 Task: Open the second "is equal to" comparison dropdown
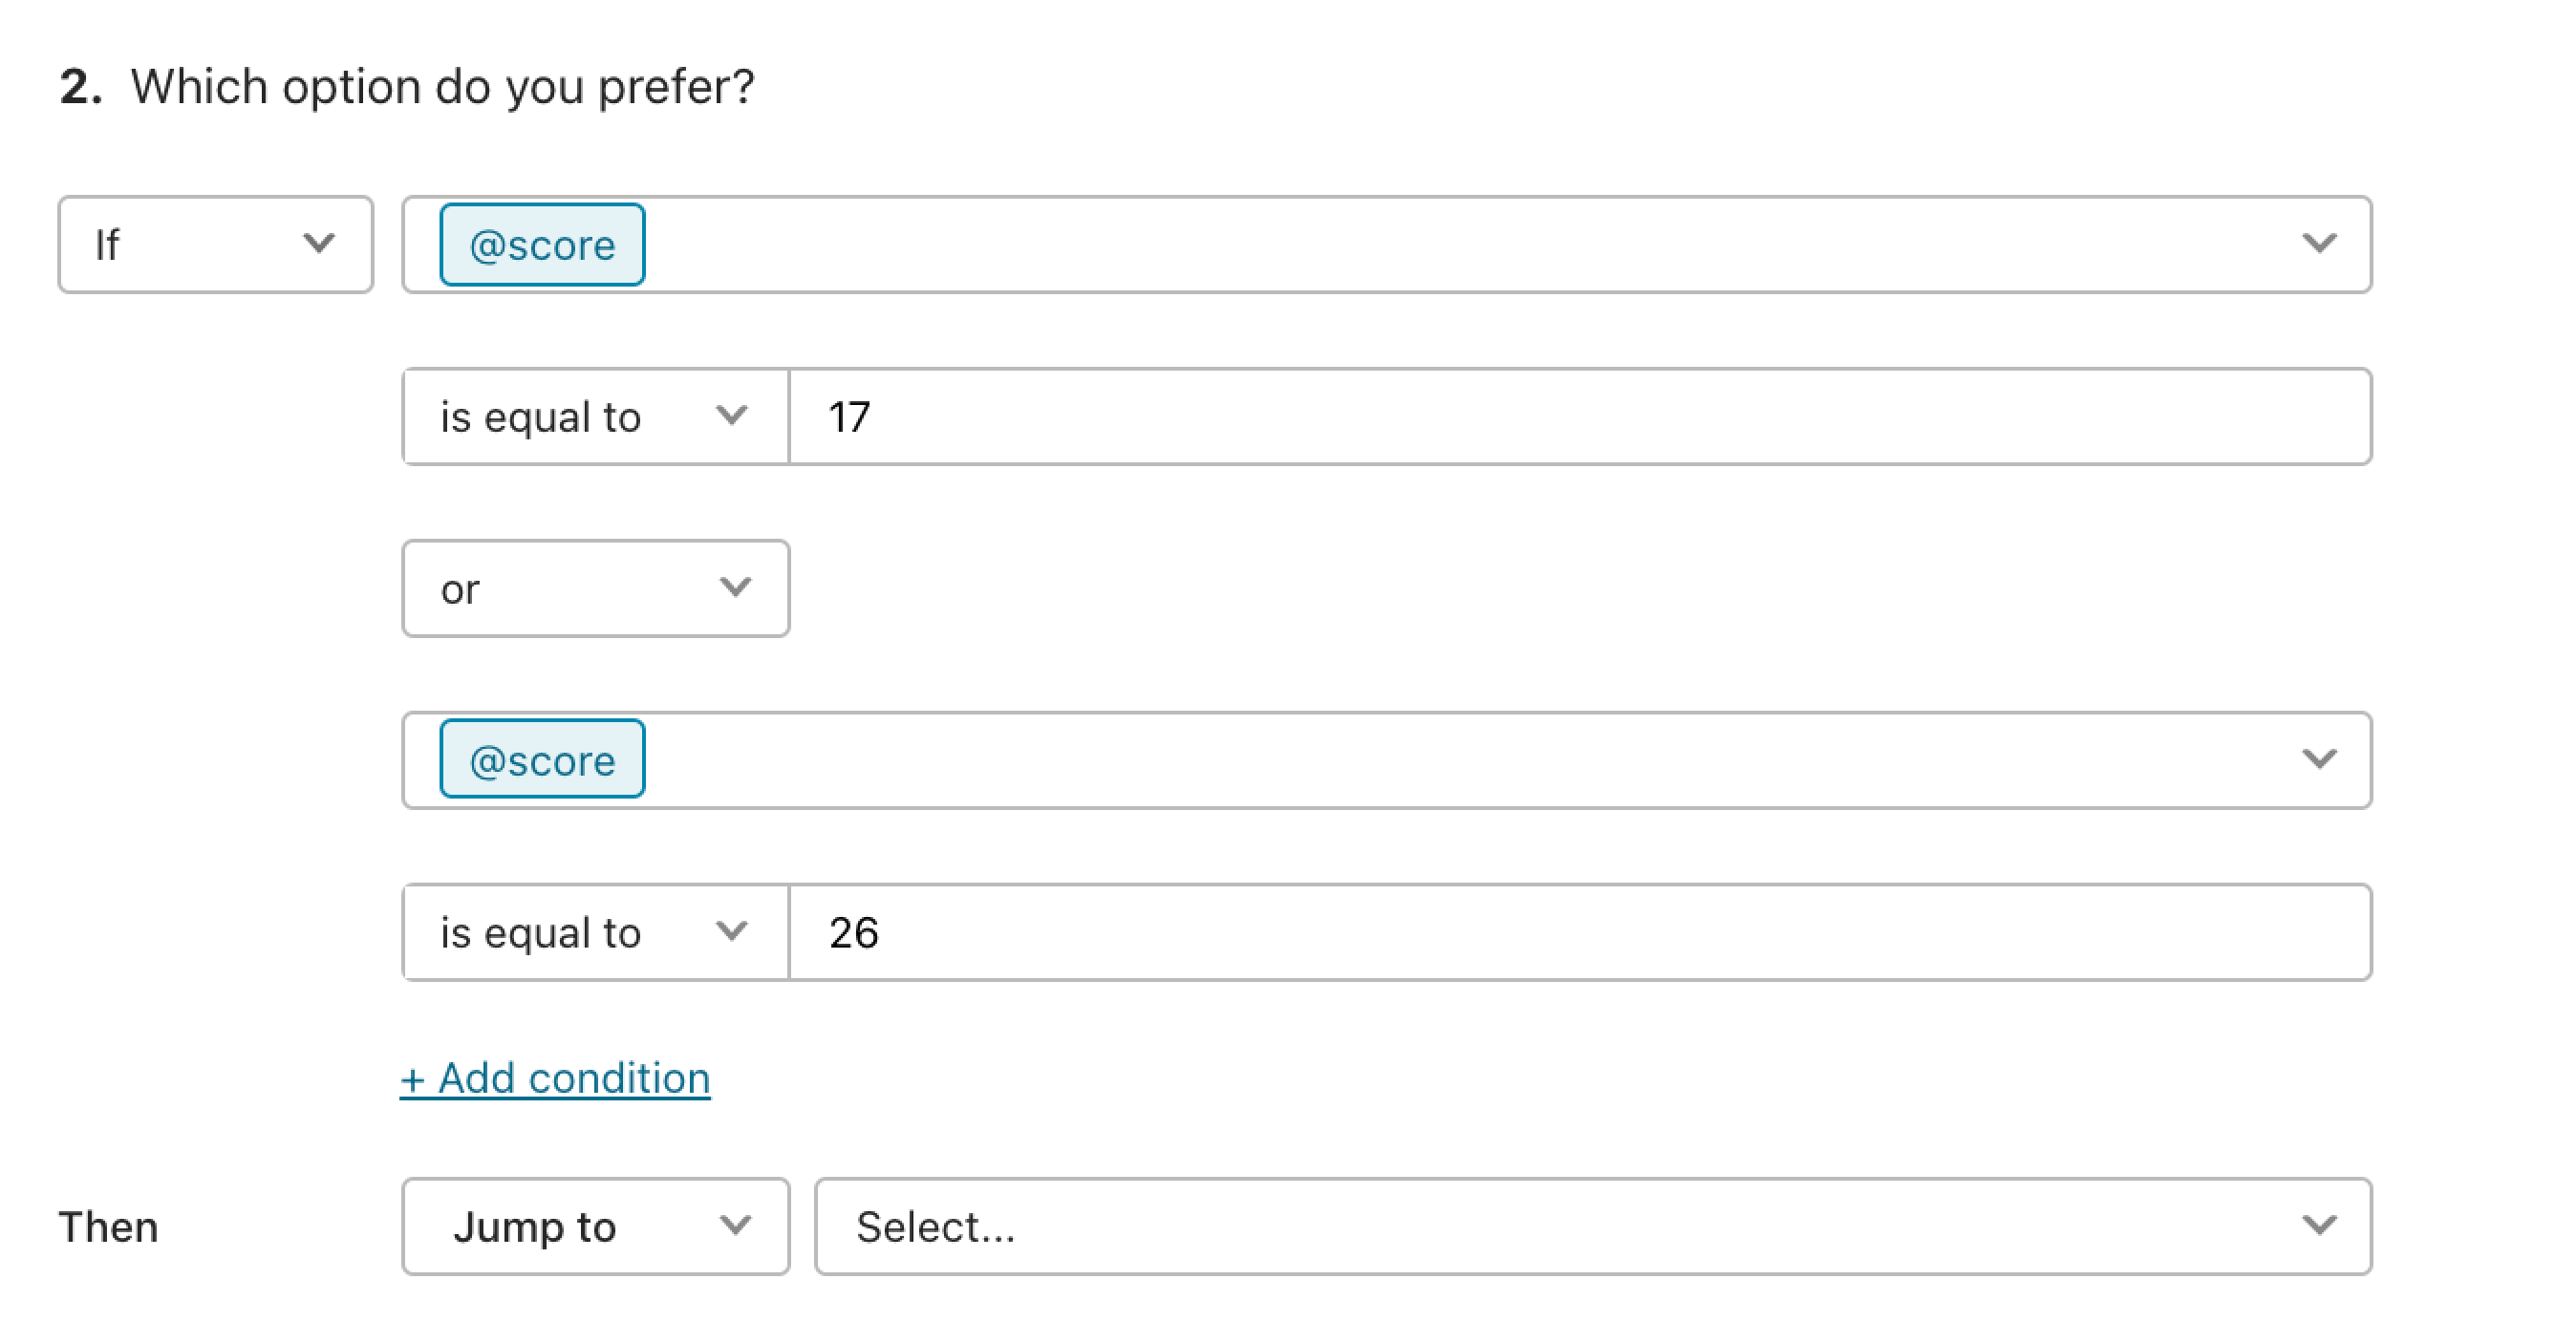tap(594, 931)
